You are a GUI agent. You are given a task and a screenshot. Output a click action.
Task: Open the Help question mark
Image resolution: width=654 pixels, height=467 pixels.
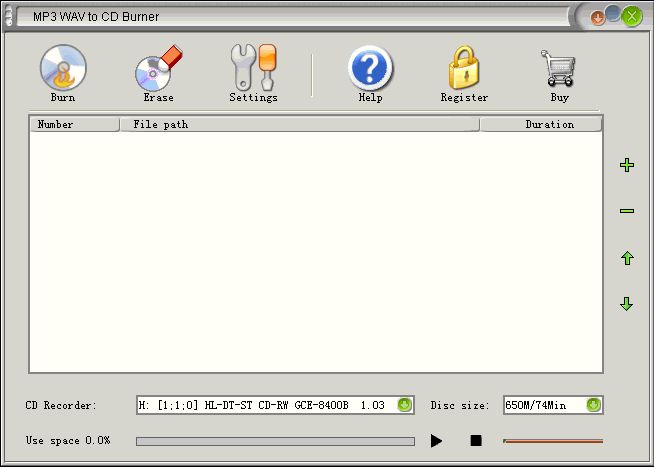click(x=370, y=68)
